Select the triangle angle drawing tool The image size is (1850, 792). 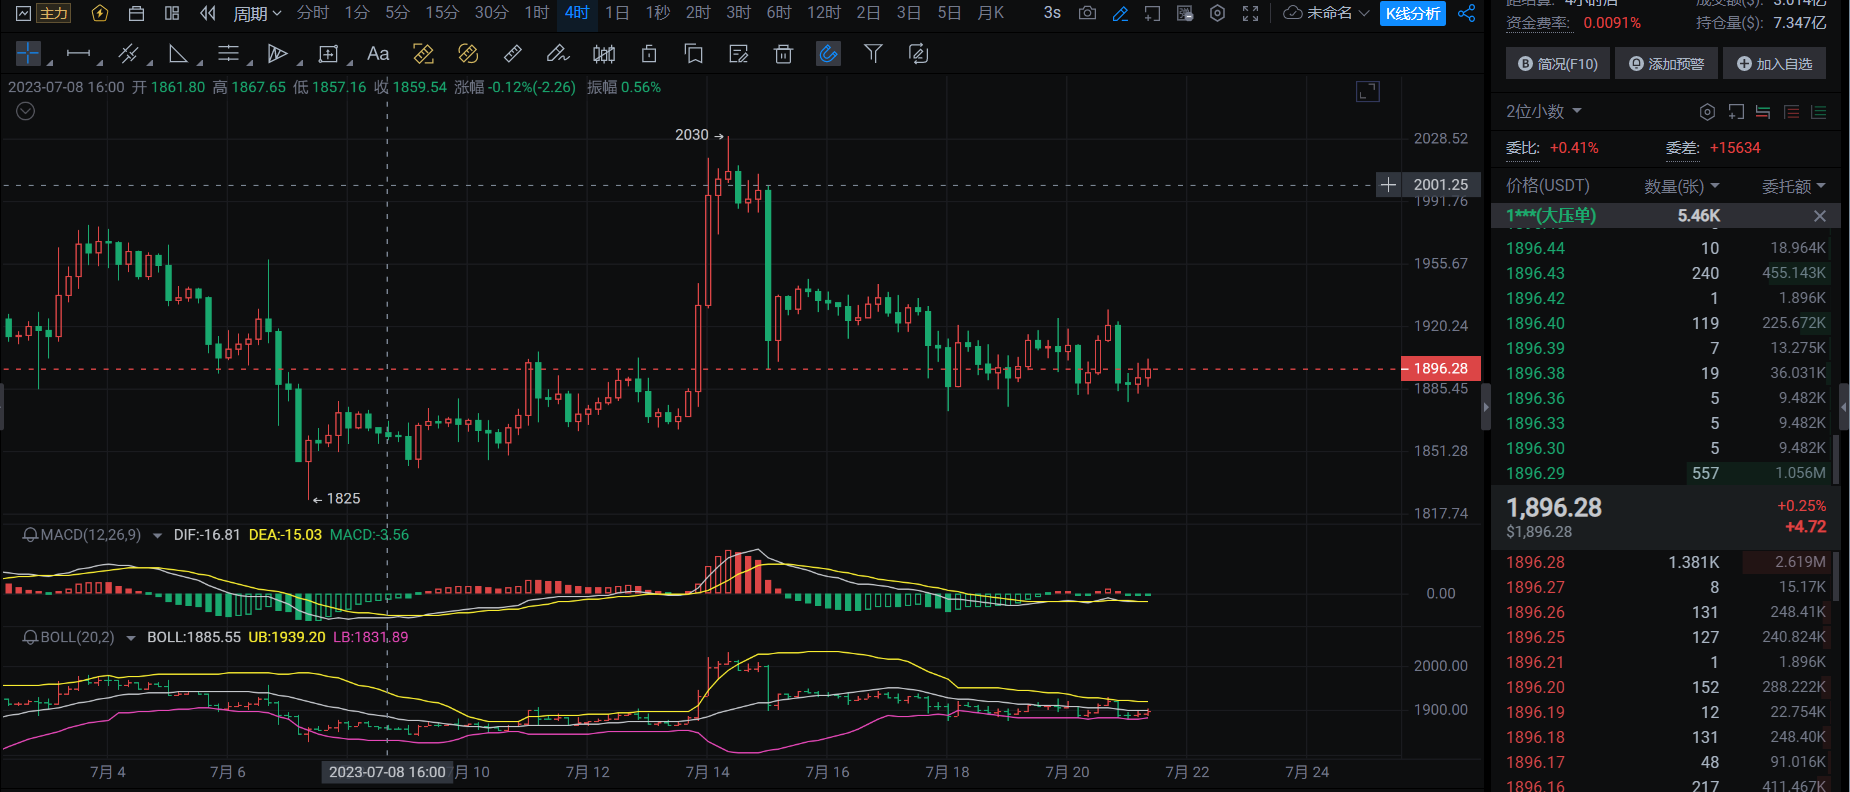pyautogui.click(x=178, y=54)
